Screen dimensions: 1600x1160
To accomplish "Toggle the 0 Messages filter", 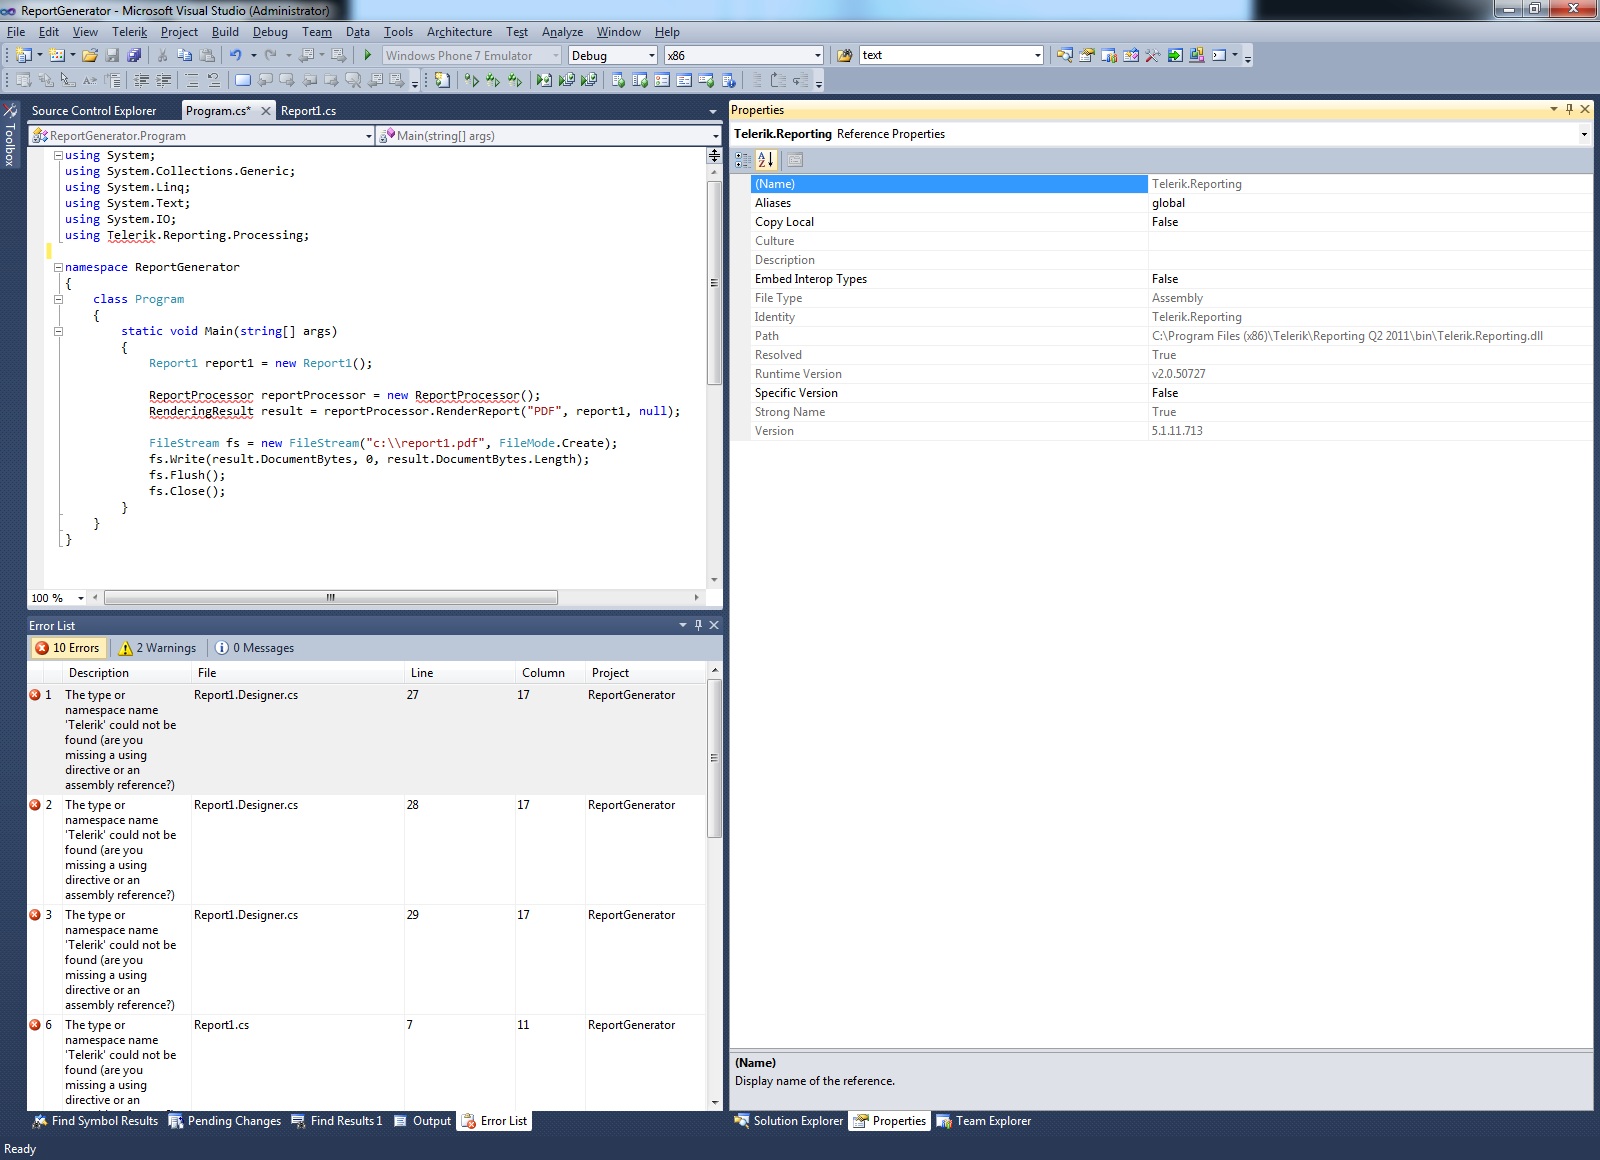I will 255,648.
